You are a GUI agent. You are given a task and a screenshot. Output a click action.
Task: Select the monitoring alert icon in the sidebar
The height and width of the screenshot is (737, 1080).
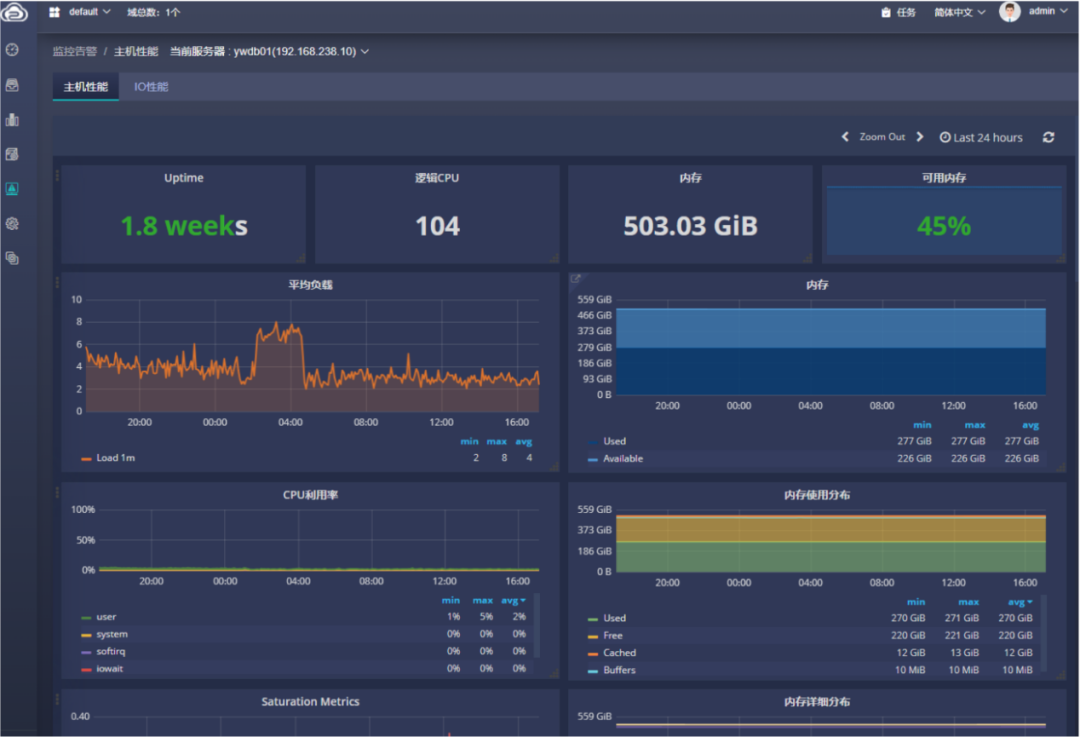click(12, 189)
